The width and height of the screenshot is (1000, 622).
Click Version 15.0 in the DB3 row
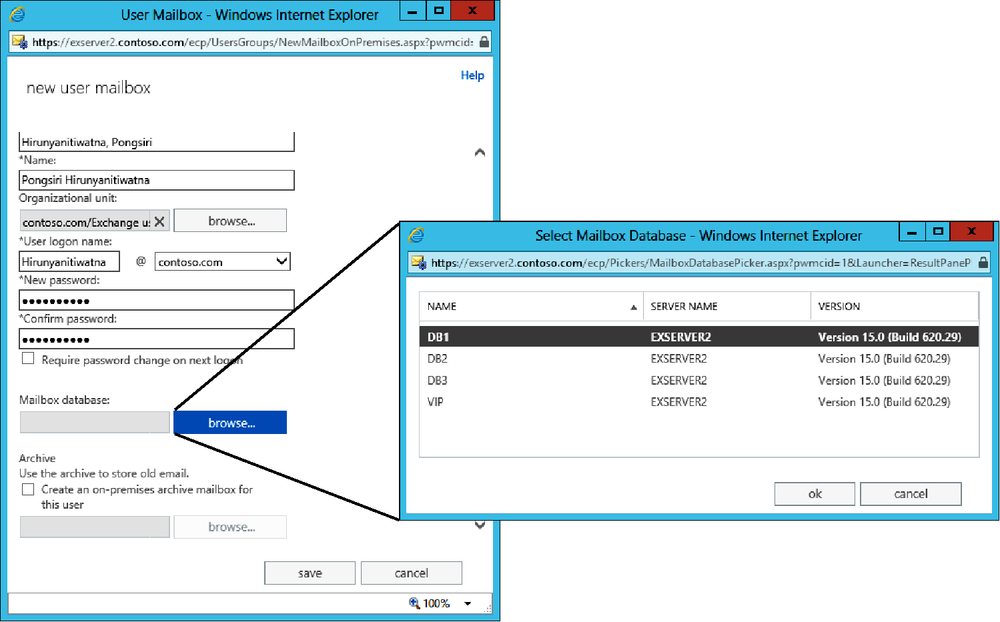click(884, 380)
